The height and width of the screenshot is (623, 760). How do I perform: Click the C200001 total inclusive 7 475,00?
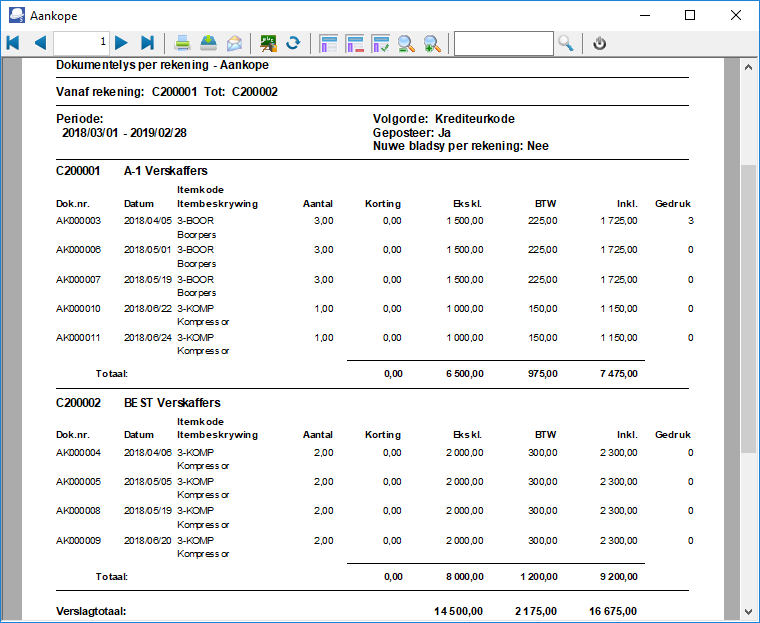(619, 374)
